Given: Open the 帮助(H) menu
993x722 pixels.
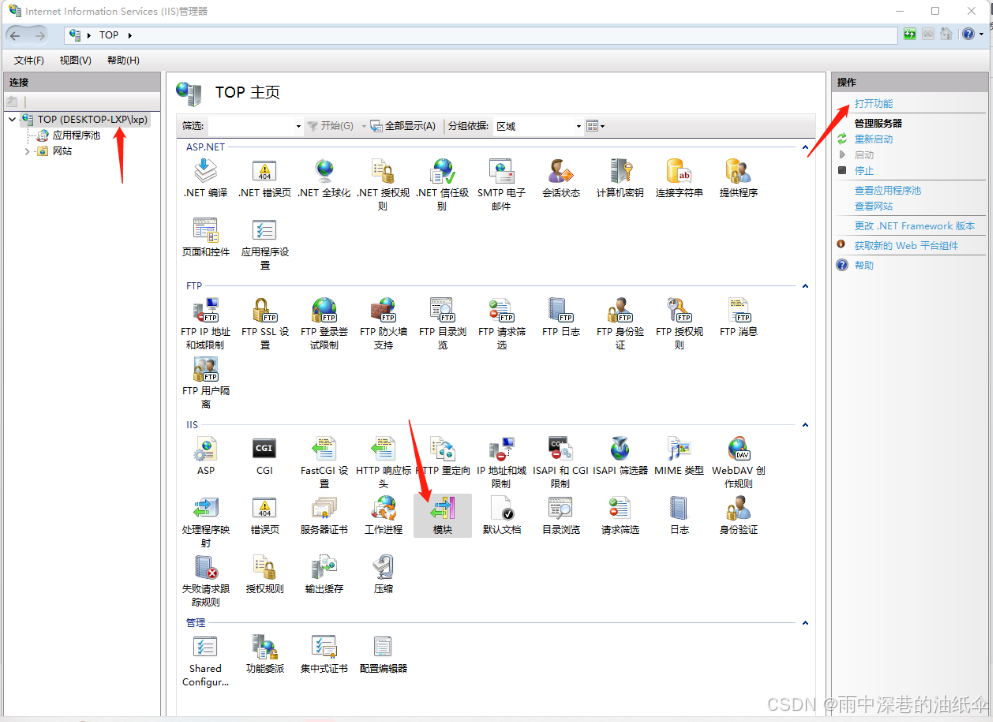Looking at the screenshot, I should pyautogui.click(x=123, y=60).
